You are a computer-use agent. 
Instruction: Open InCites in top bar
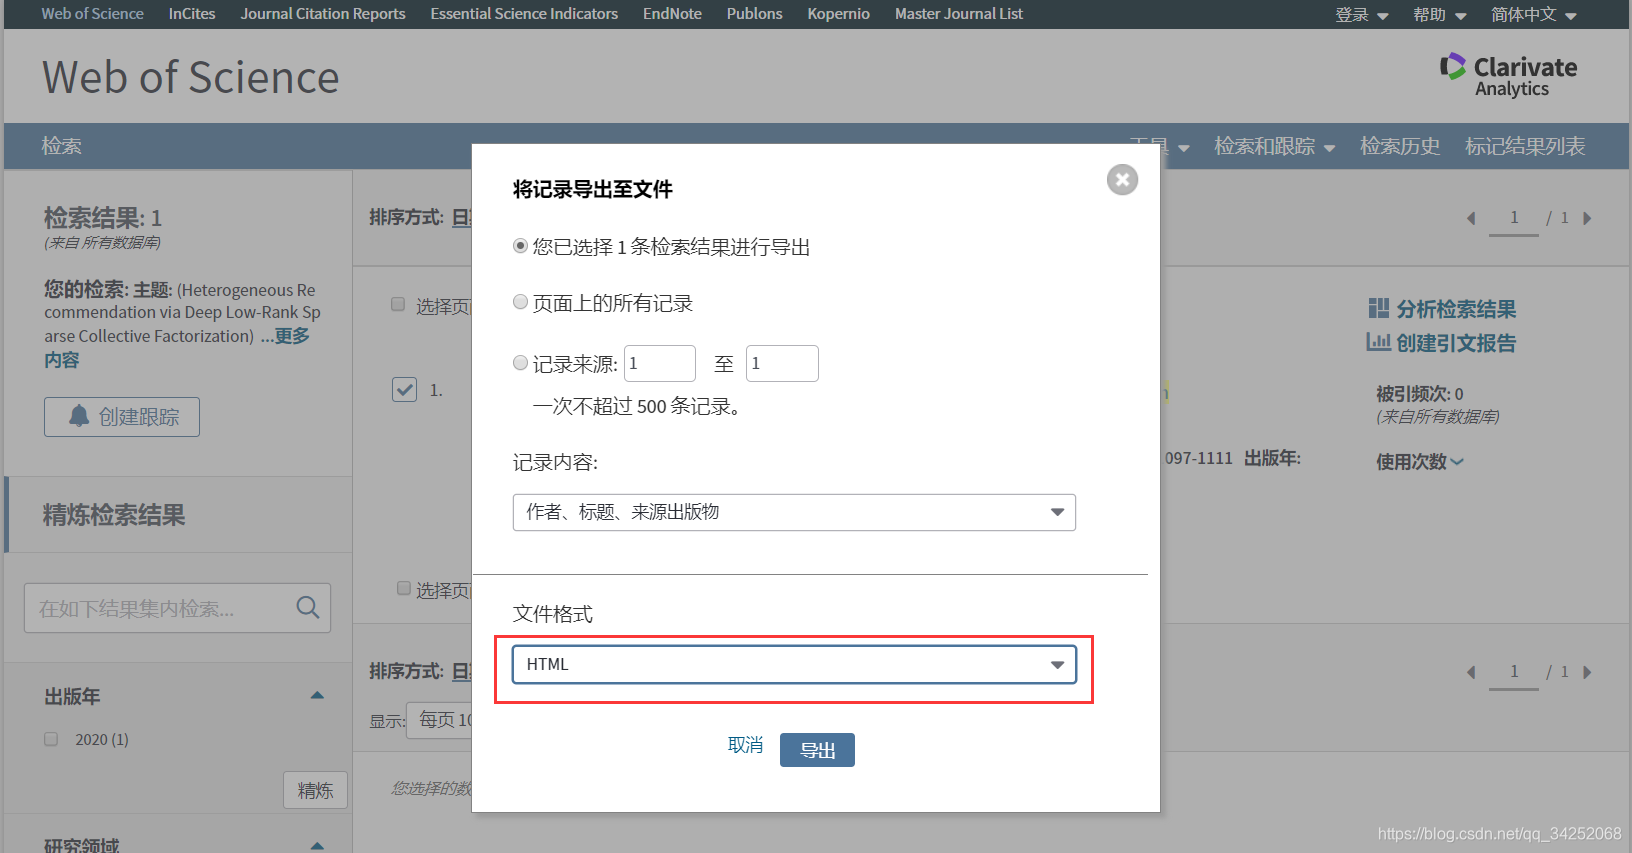tap(192, 14)
